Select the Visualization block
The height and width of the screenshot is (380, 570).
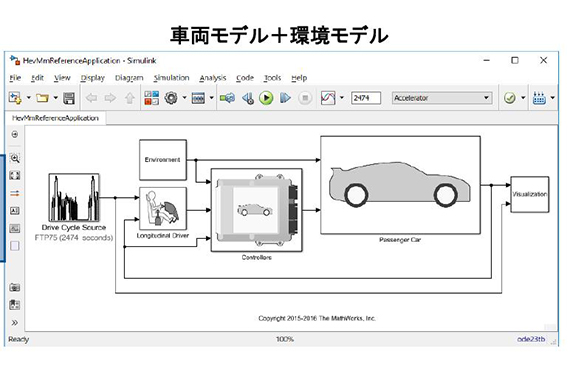(530, 195)
